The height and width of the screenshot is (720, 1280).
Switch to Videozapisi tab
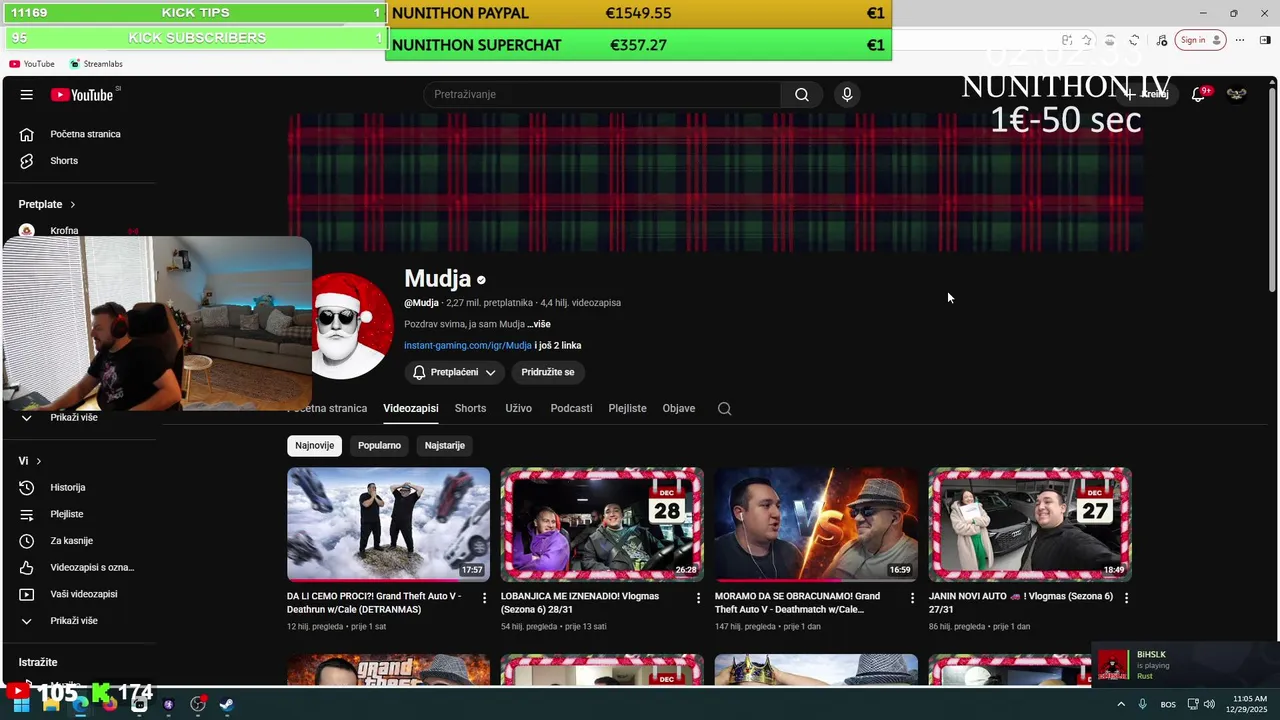[x=411, y=408]
